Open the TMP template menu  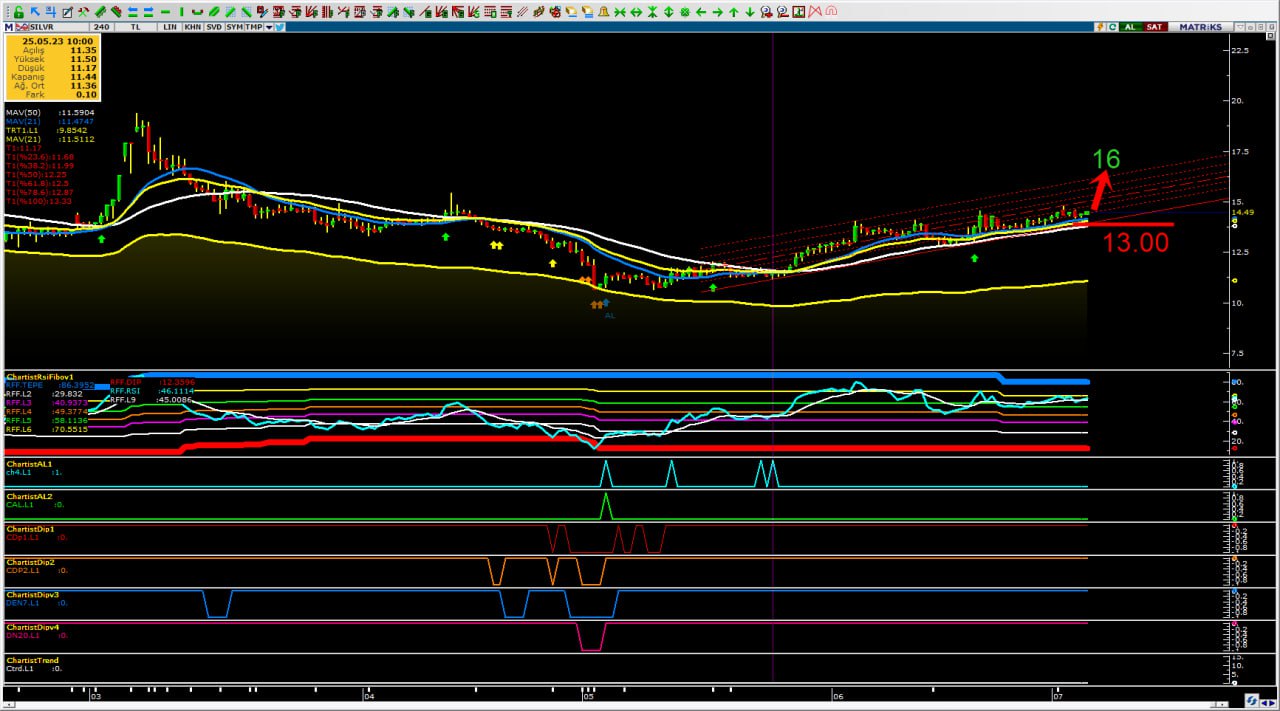pos(254,27)
